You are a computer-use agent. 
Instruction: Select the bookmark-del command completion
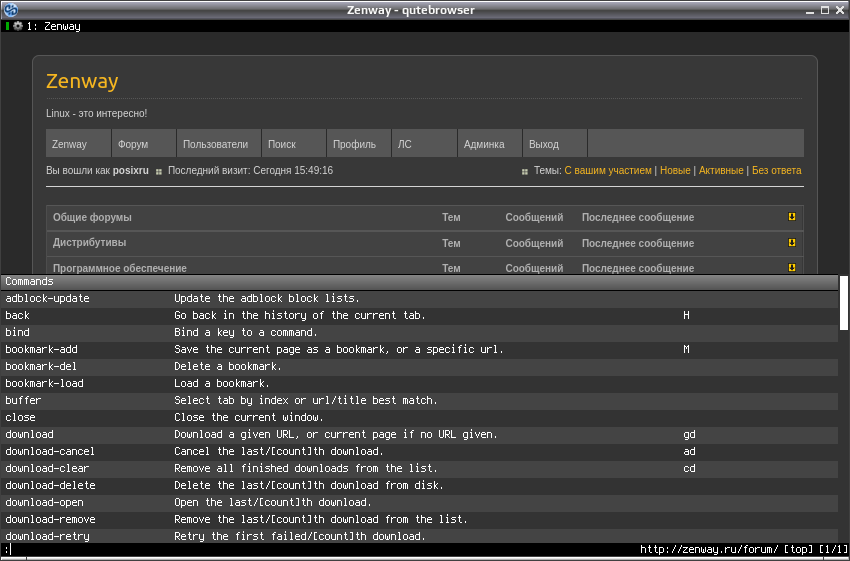(x=419, y=366)
